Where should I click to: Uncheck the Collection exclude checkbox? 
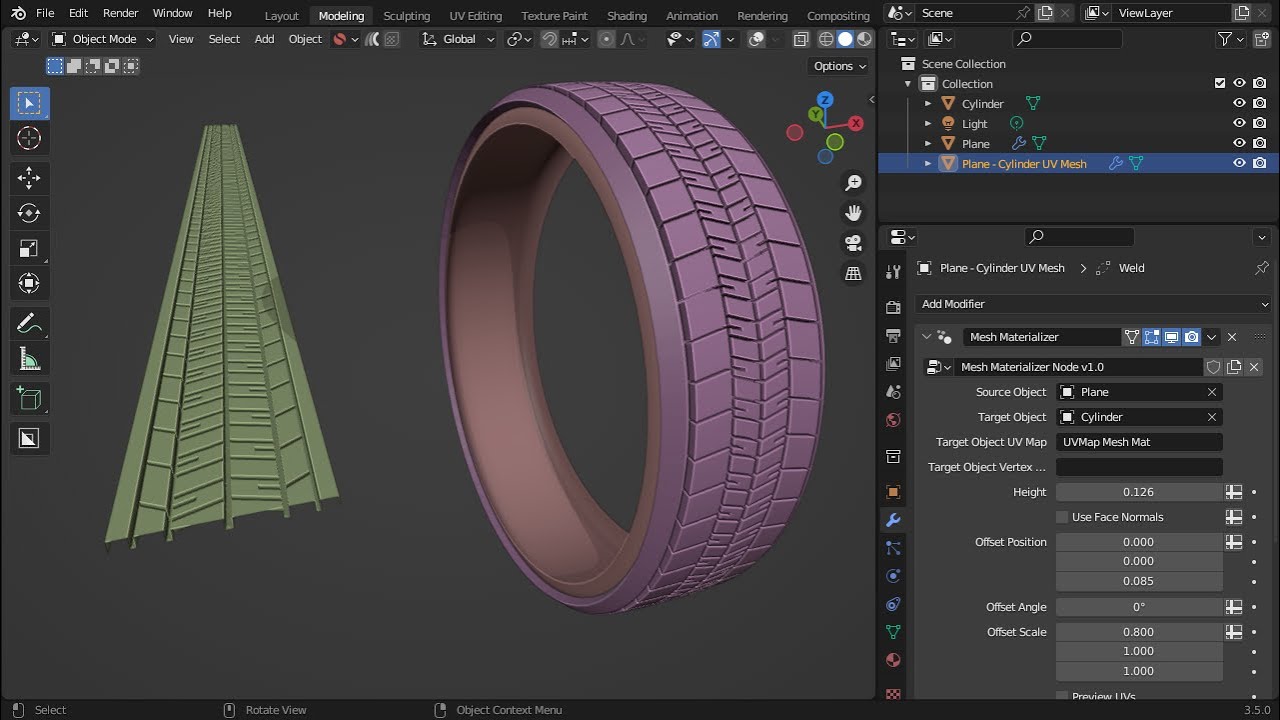(x=1219, y=83)
